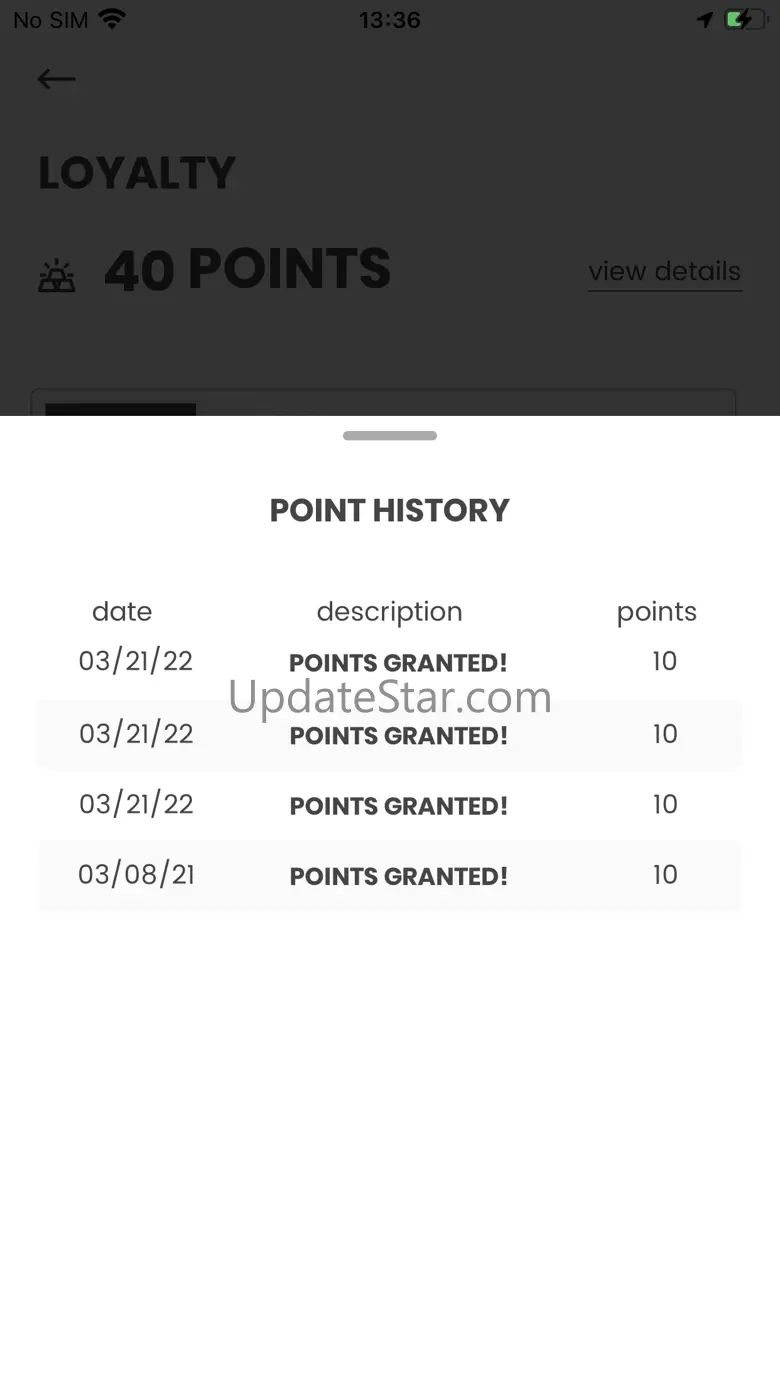This screenshot has height=1387, width=780.
Task: Tap the bottom sheet drag handle
Action: (390, 436)
